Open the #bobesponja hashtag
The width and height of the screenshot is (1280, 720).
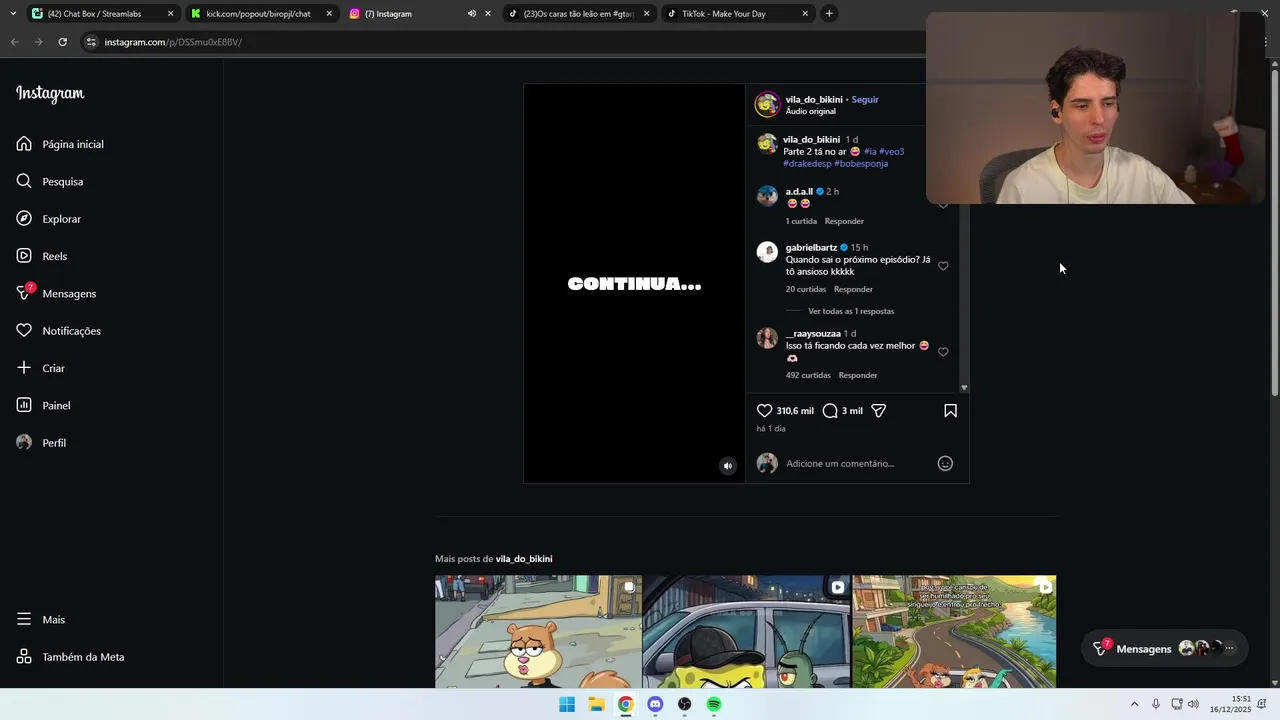pos(861,163)
